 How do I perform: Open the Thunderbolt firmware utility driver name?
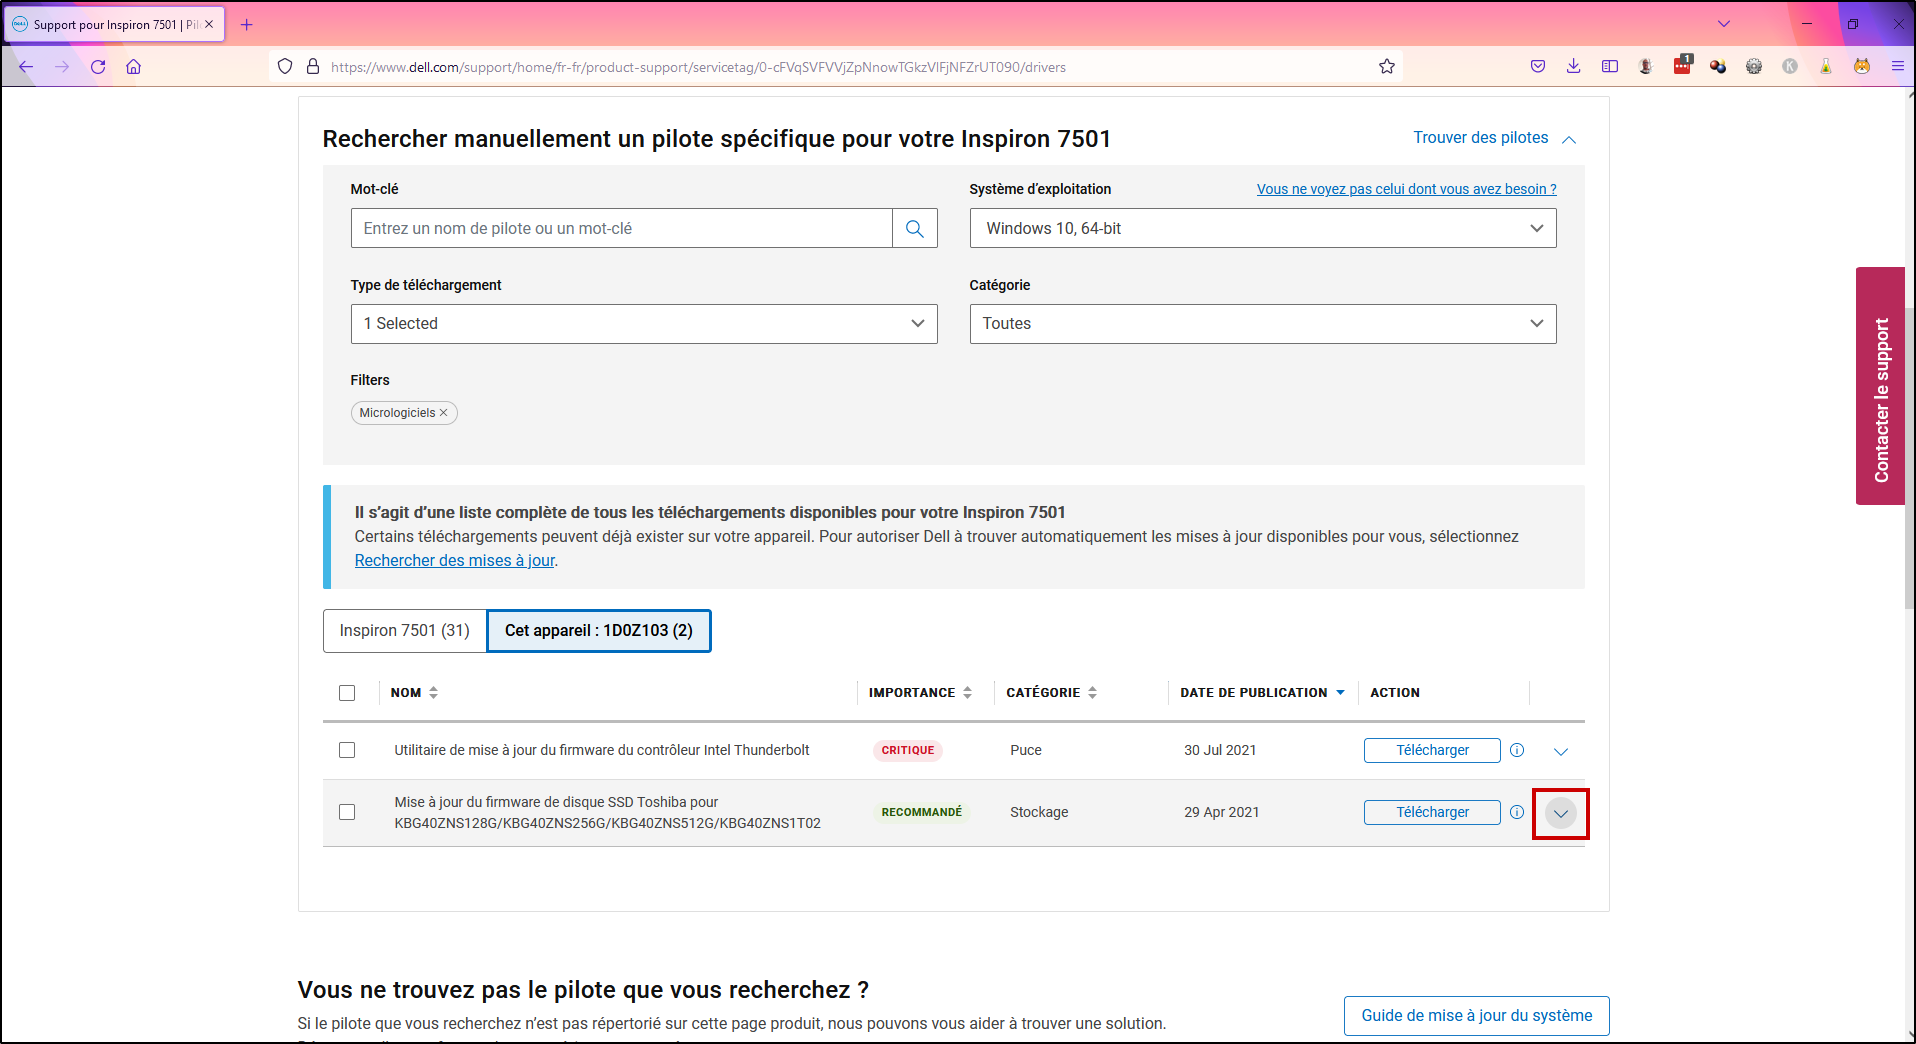click(x=602, y=750)
